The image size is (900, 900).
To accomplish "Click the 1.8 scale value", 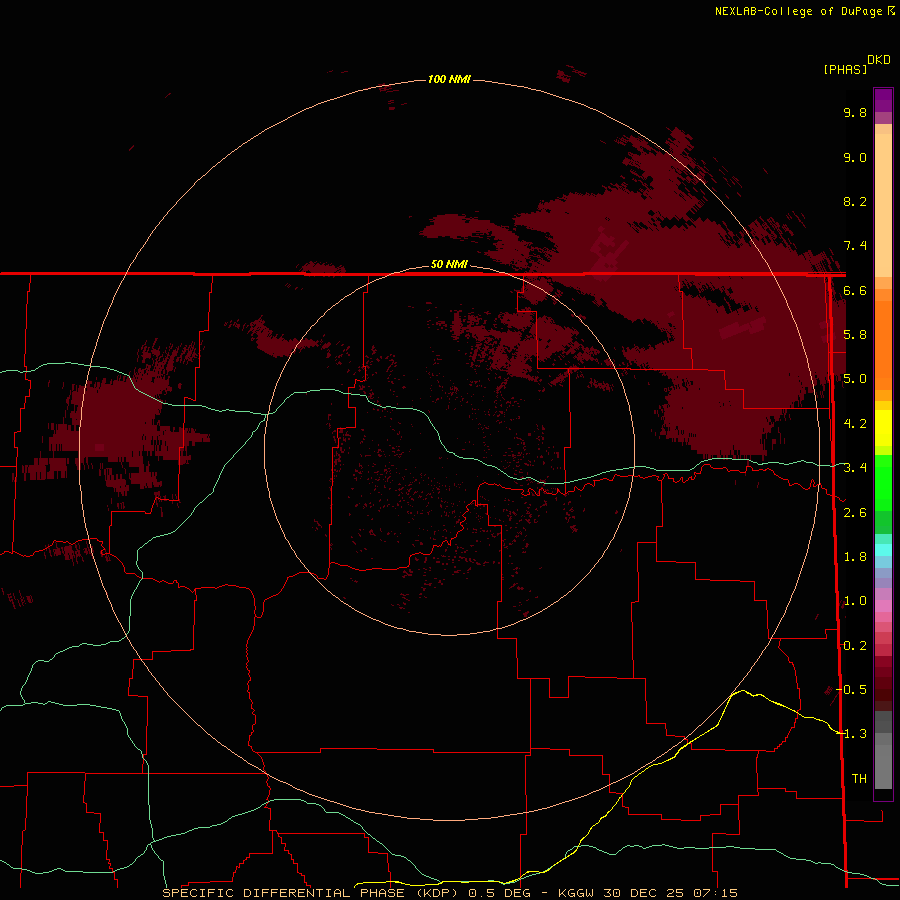I will [x=855, y=557].
